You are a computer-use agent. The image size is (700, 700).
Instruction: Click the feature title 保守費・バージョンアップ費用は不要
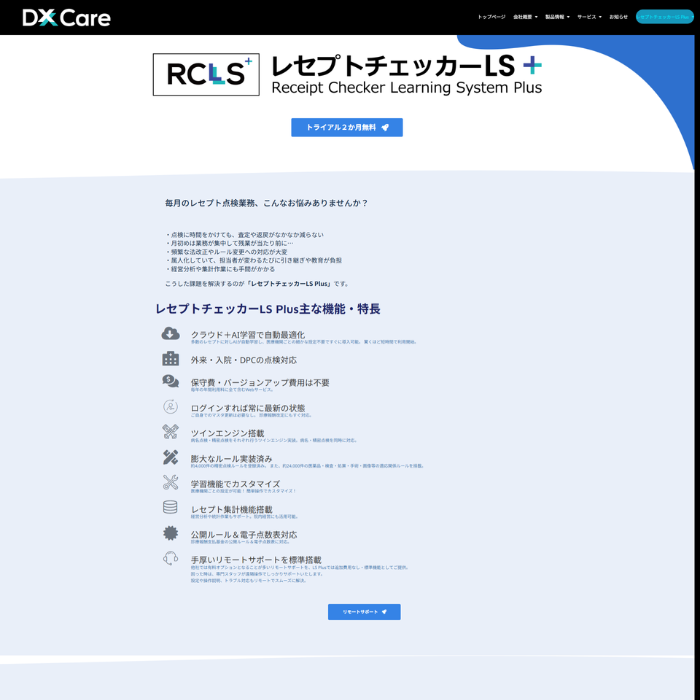(x=260, y=383)
